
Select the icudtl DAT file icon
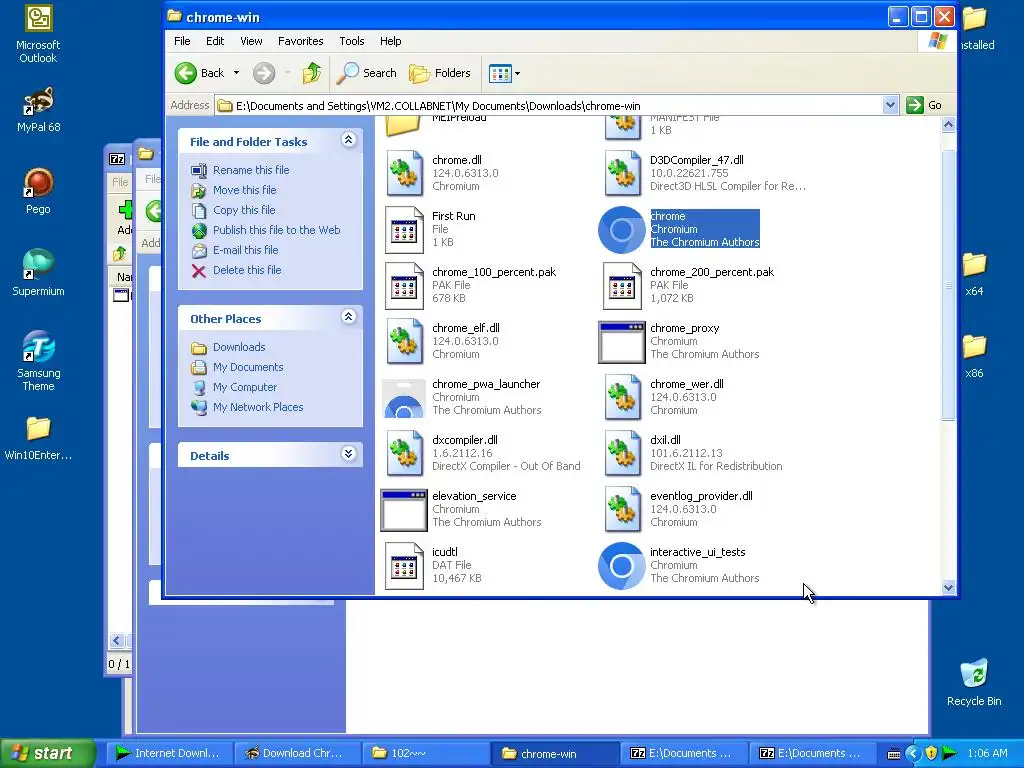click(x=404, y=566)
